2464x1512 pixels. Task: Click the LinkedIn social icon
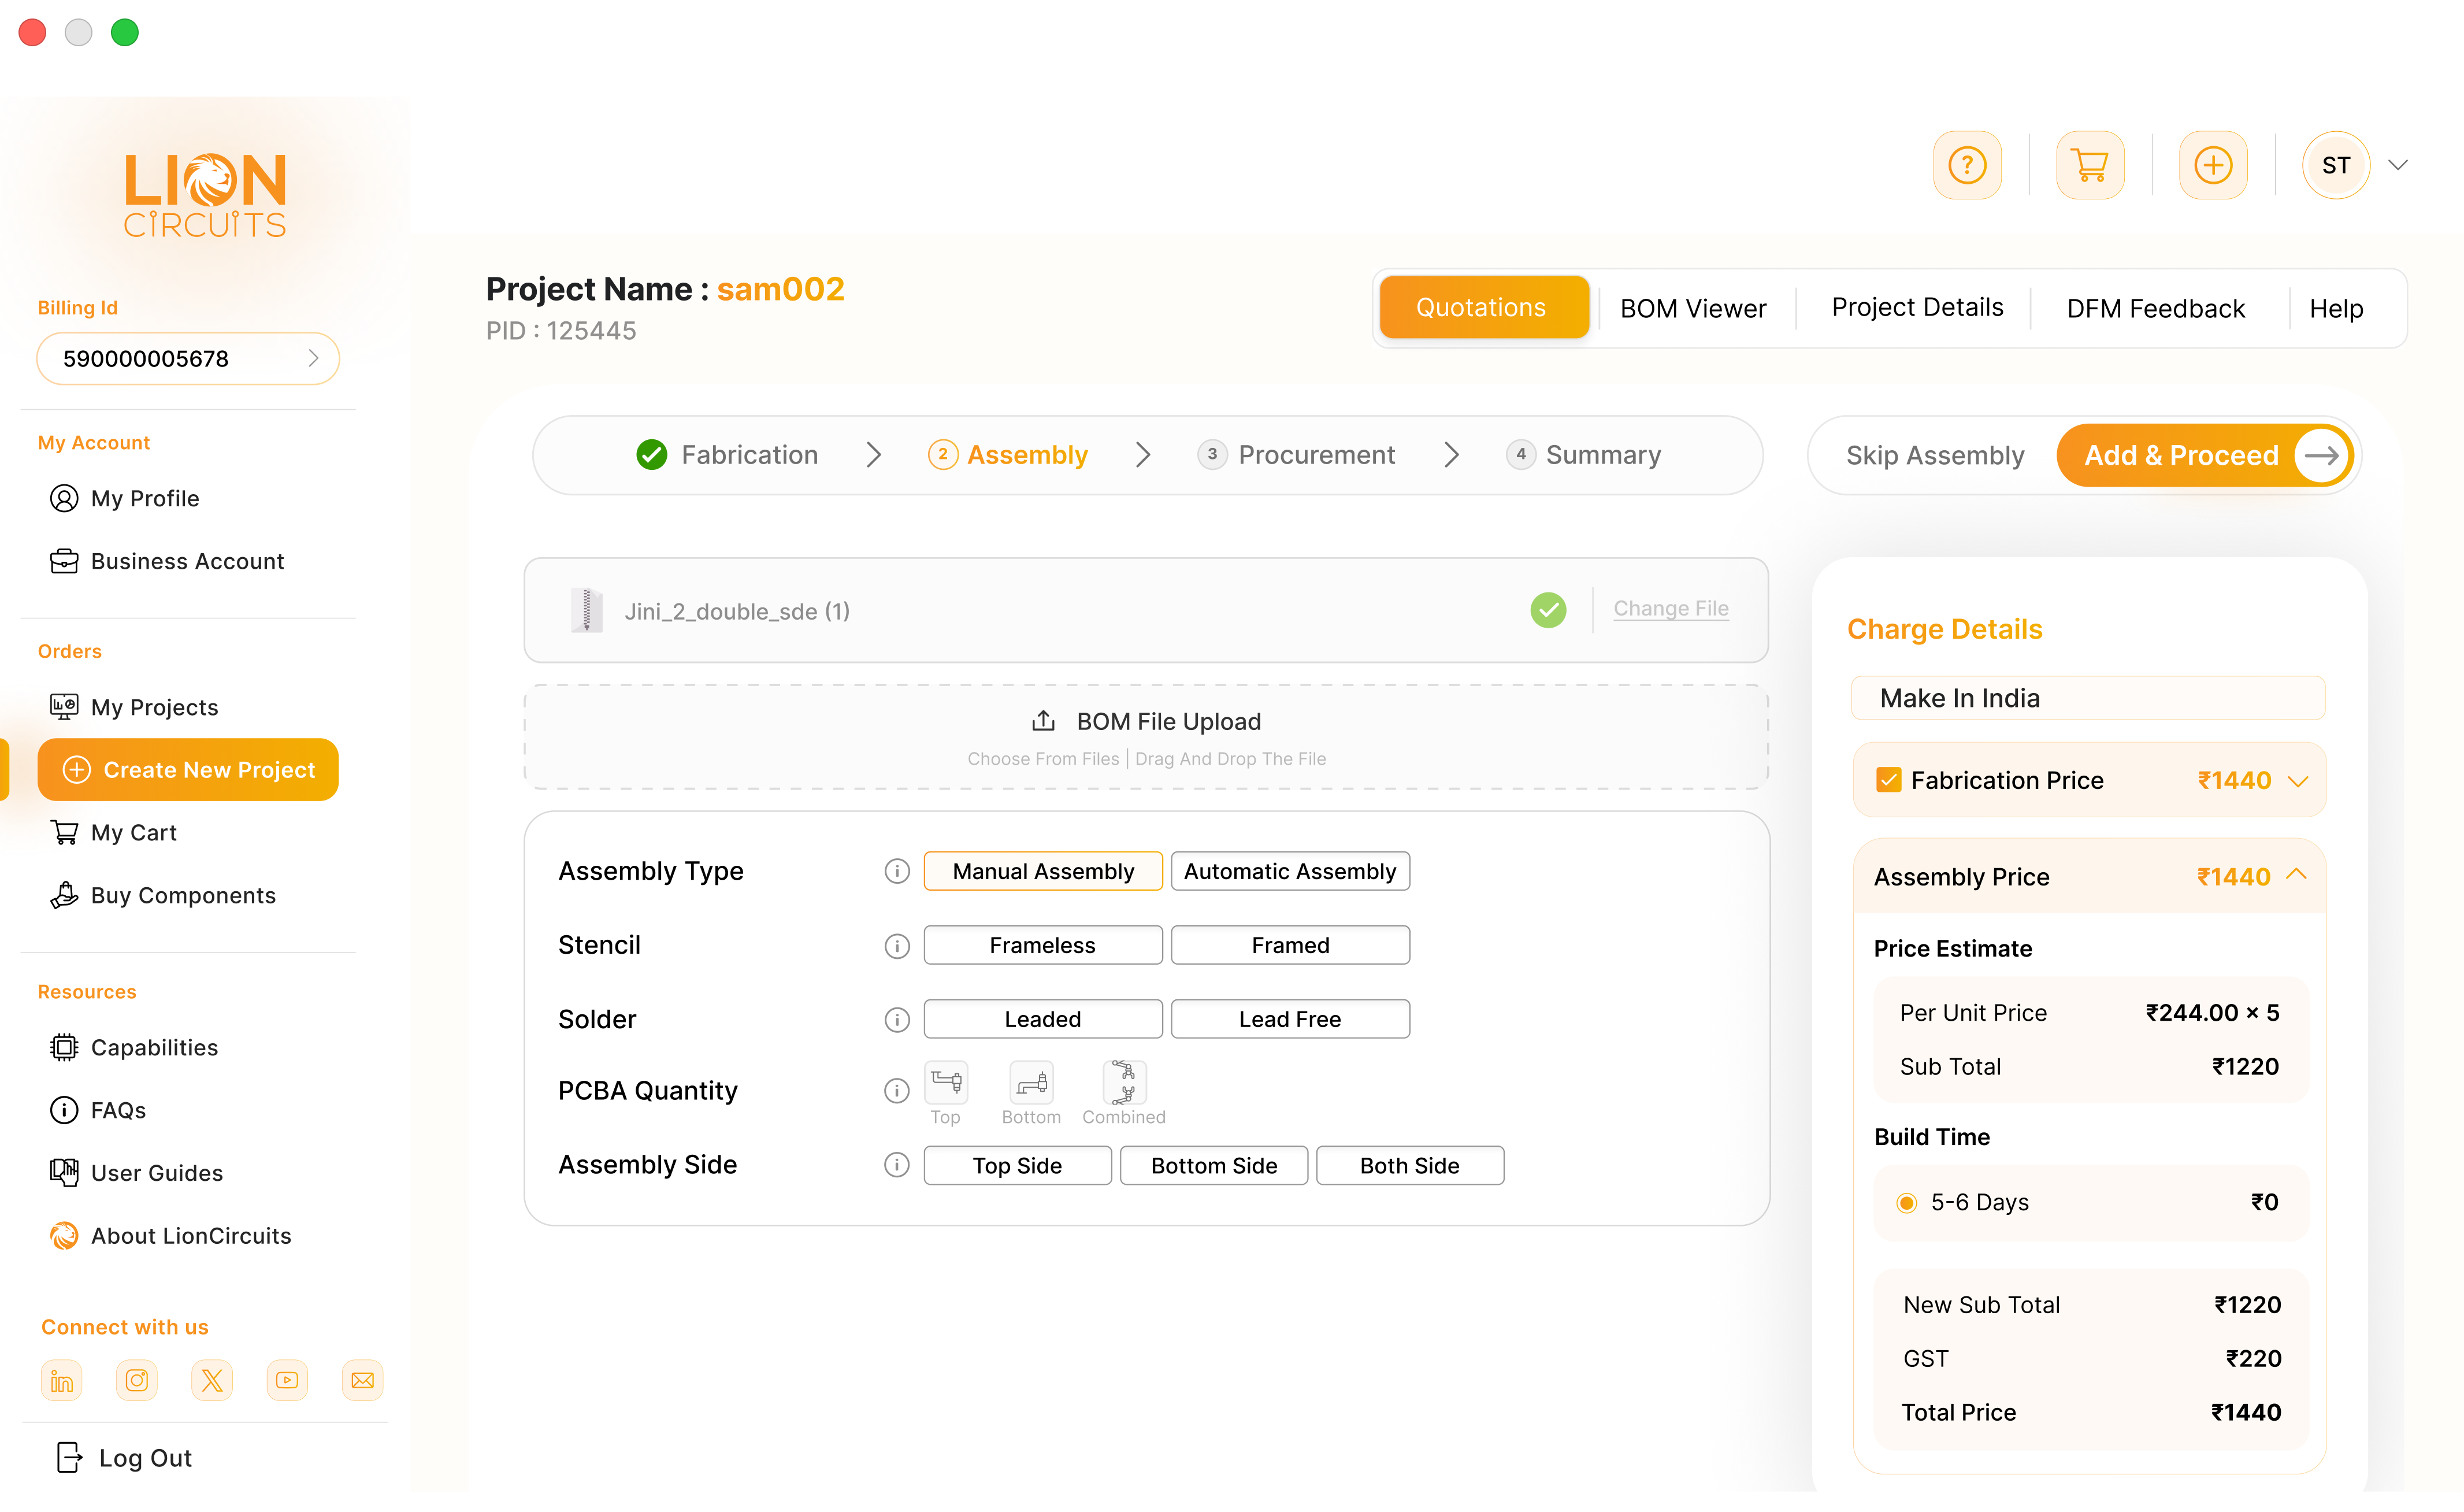click(62, 1380)
